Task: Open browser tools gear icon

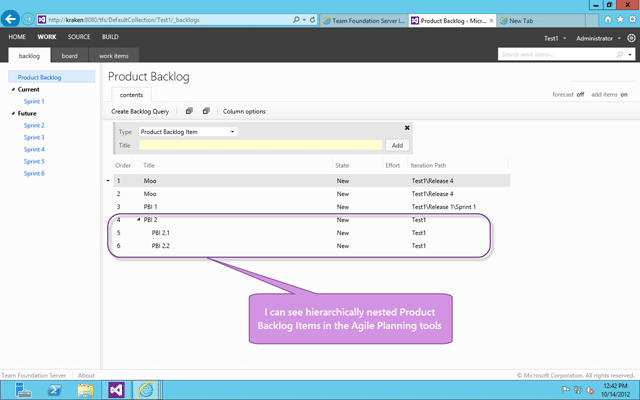Action: point(633,20)
